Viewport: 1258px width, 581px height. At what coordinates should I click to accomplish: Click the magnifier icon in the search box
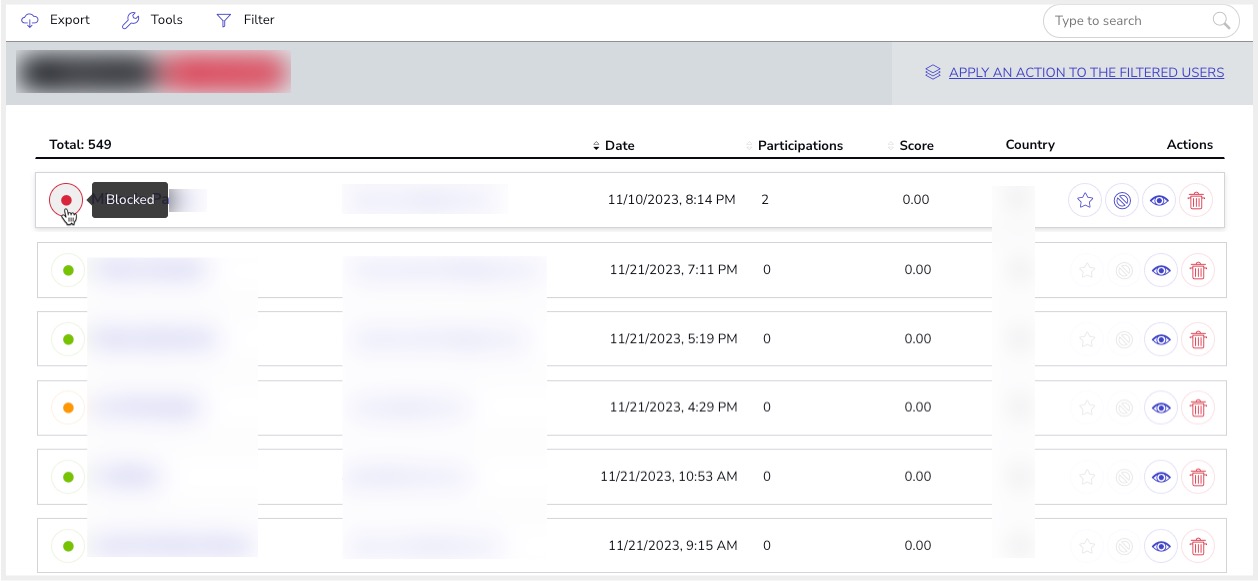pos(1221,21)
